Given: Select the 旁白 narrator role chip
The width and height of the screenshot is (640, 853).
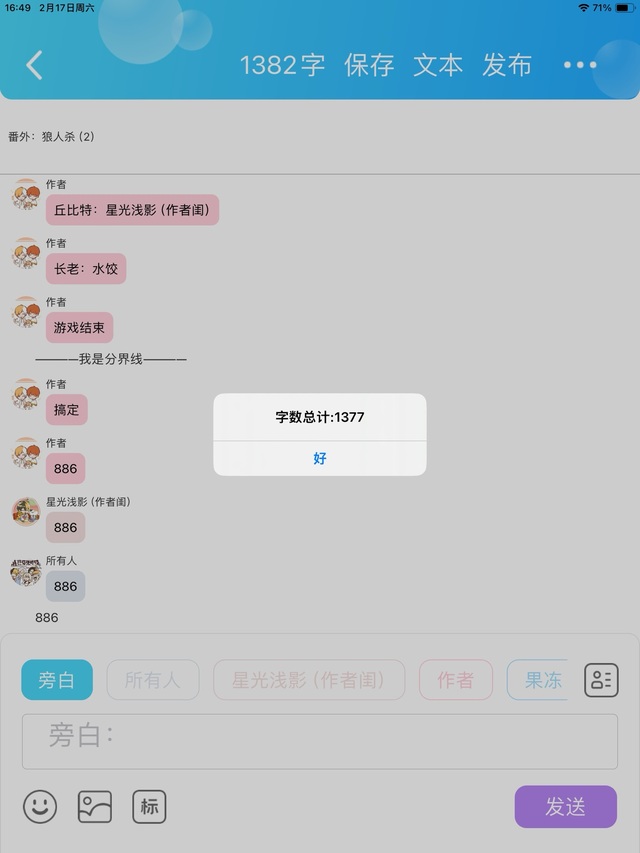Looking at the screenshot, I should [57, 680].
